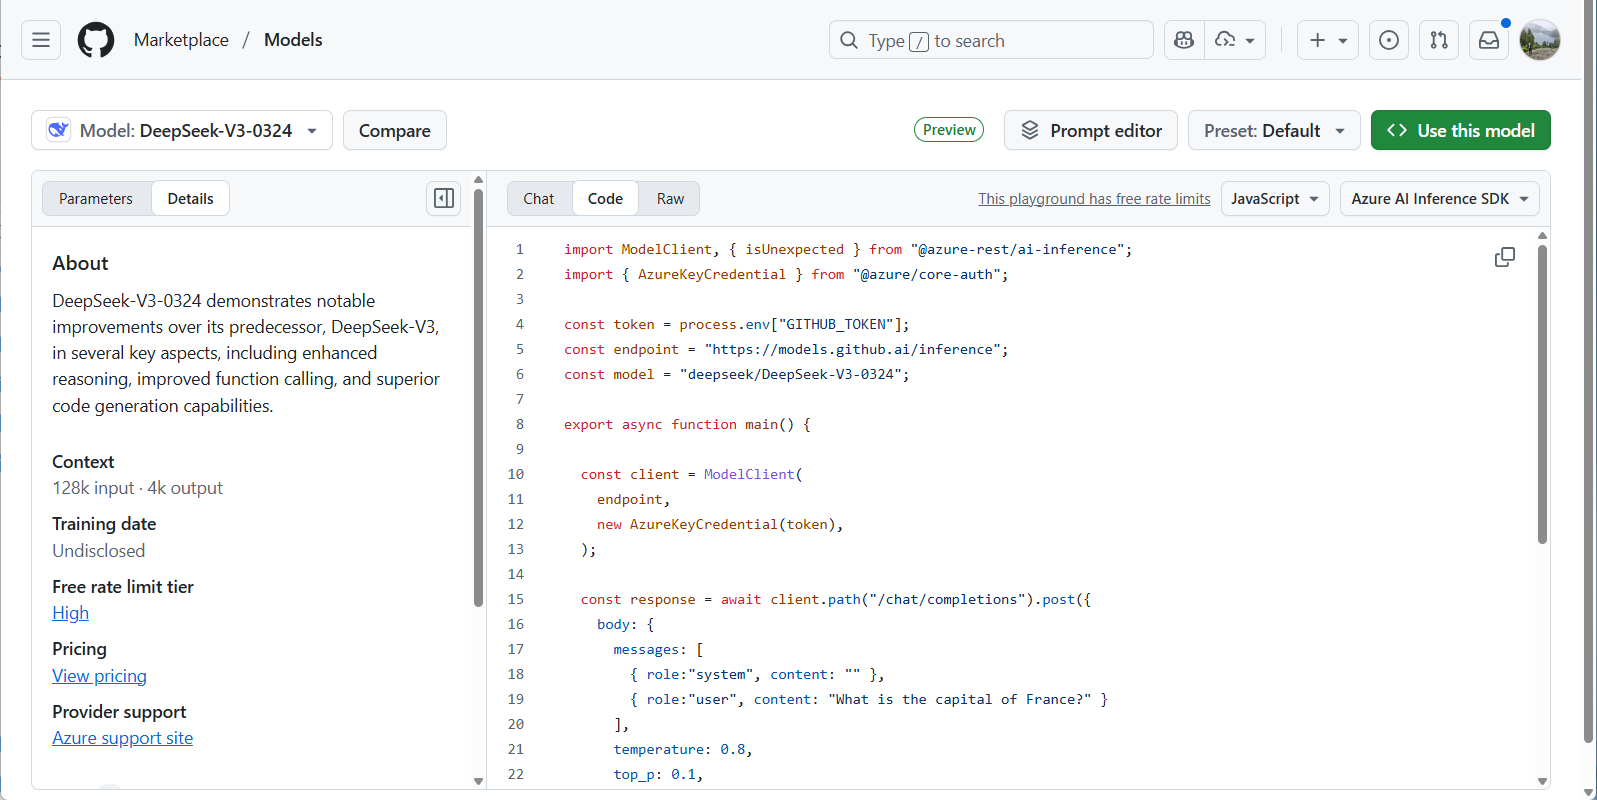
Task: Open the notifications inbox
Action: tap(1489, 40)
